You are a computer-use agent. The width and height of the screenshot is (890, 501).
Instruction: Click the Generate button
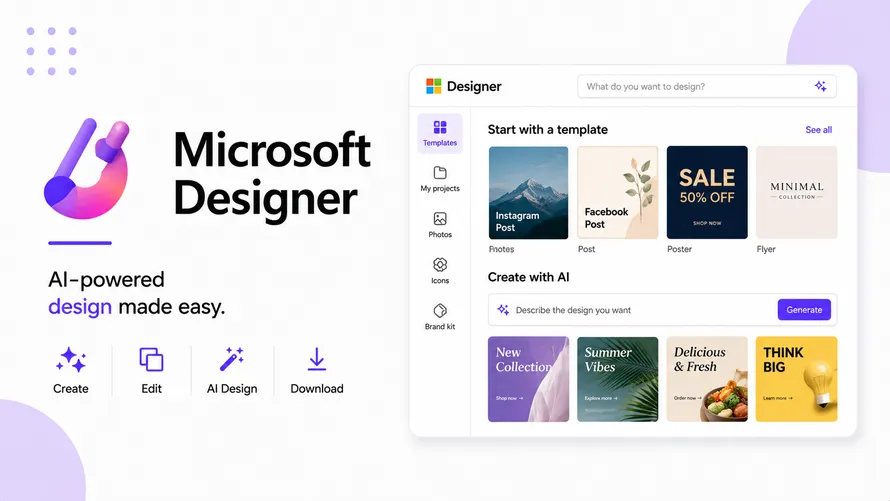[x=804, y=310]
